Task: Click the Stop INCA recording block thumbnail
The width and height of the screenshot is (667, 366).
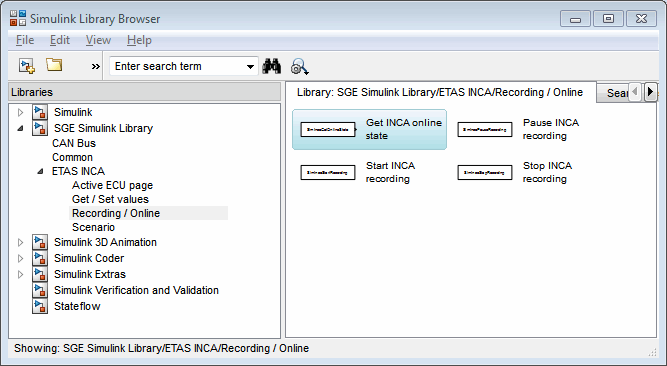Action: 485,172
